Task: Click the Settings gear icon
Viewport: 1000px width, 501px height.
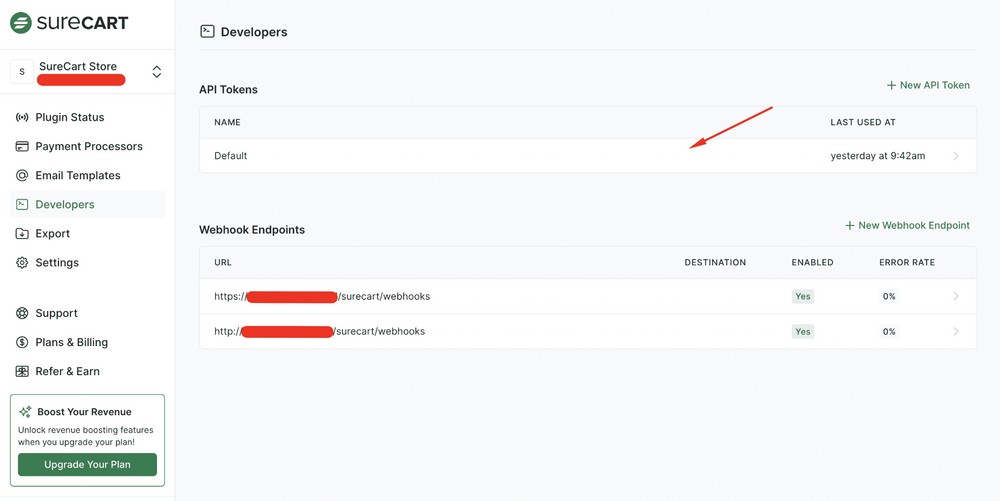Action: (22, 262)
